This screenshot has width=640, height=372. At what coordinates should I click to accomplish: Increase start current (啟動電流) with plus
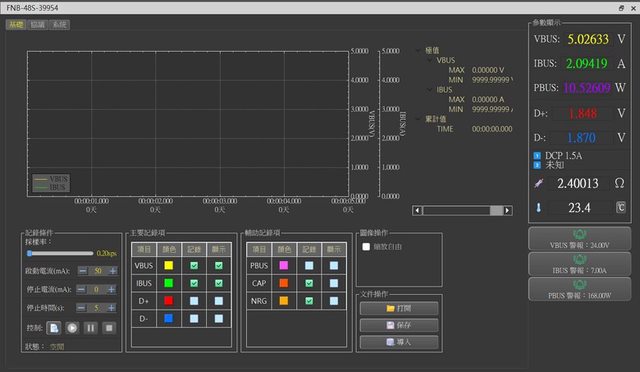pos(113,271)
